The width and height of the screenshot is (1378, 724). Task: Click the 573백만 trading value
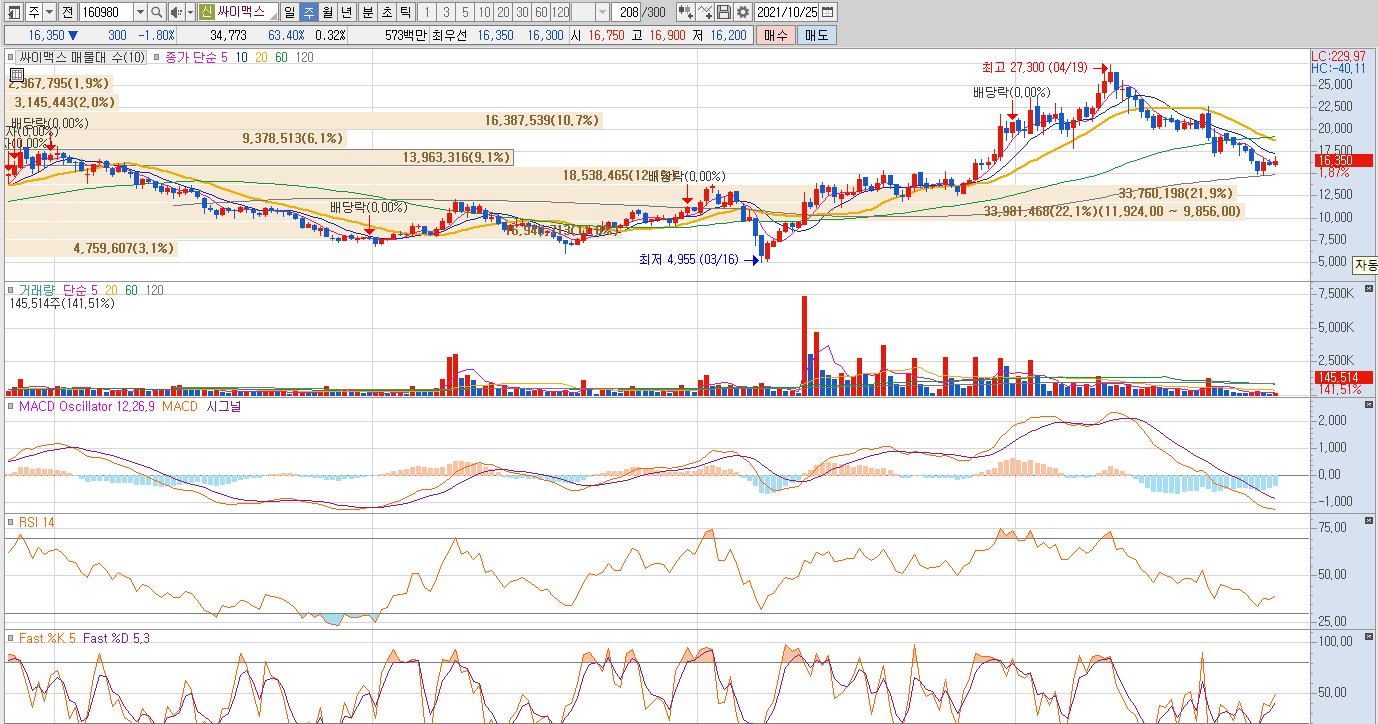coord(406,35)
